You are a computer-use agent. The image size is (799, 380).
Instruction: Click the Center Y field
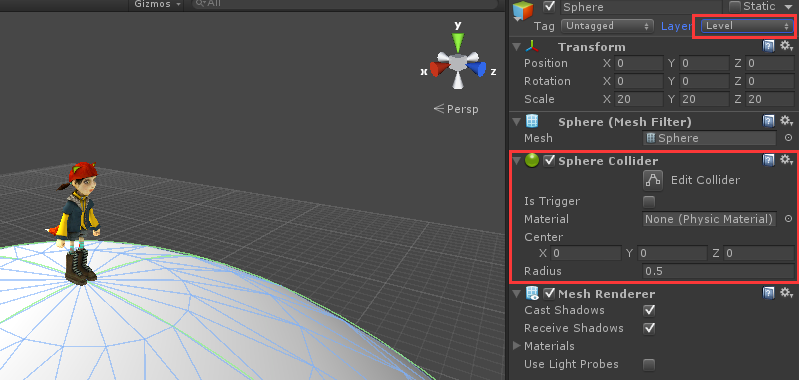tap(672, 253)
